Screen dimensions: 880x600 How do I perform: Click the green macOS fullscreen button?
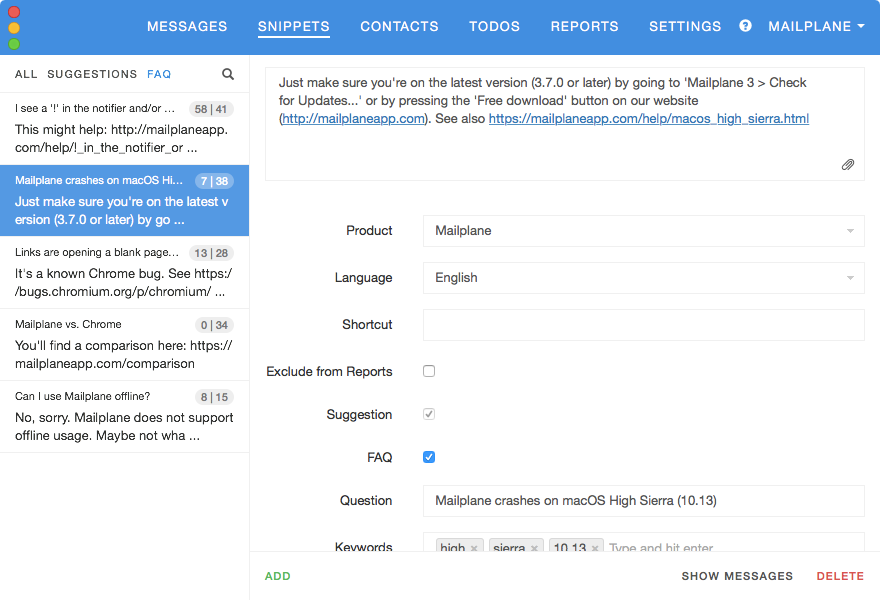click(x=14, y=44)
